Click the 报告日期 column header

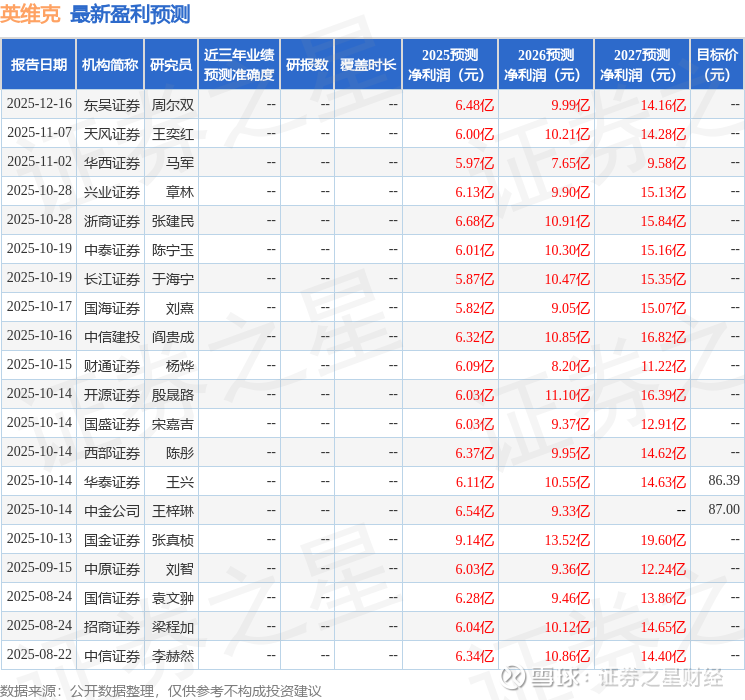point(38,65)
